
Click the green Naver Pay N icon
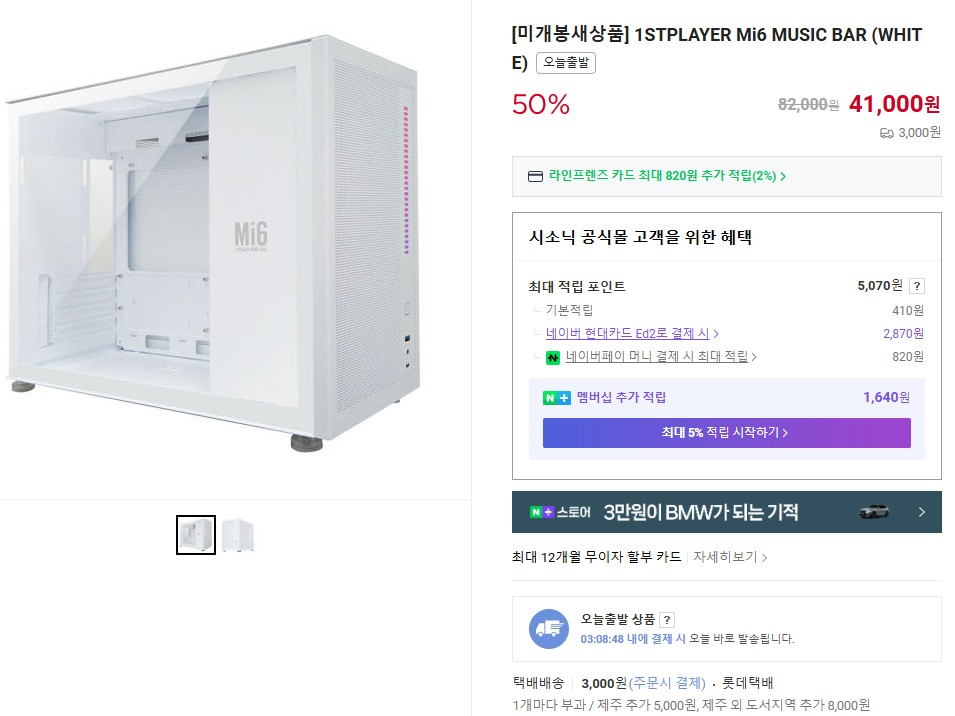pos(553,357)
